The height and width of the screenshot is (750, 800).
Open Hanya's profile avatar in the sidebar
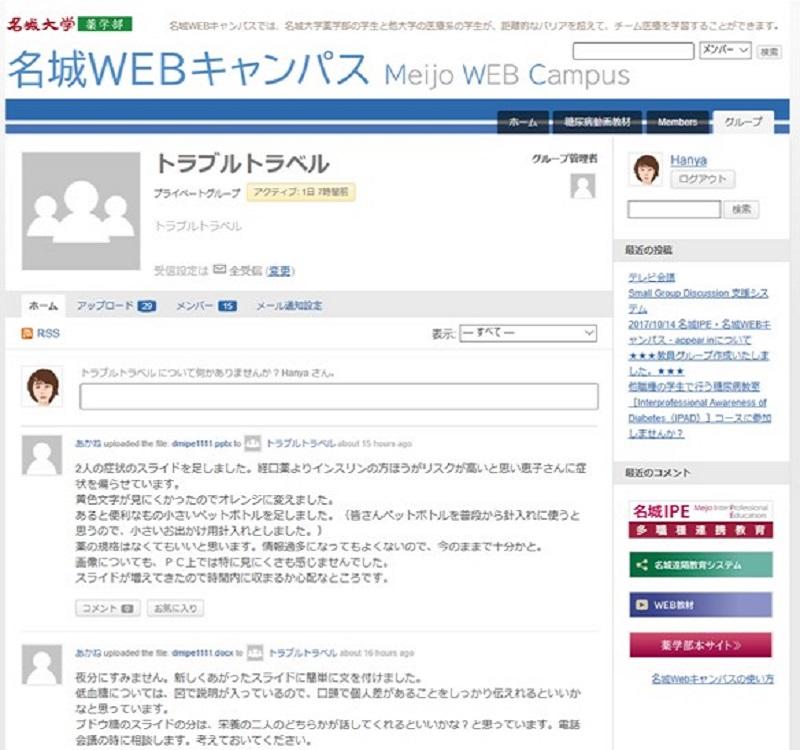coord(646,170)
